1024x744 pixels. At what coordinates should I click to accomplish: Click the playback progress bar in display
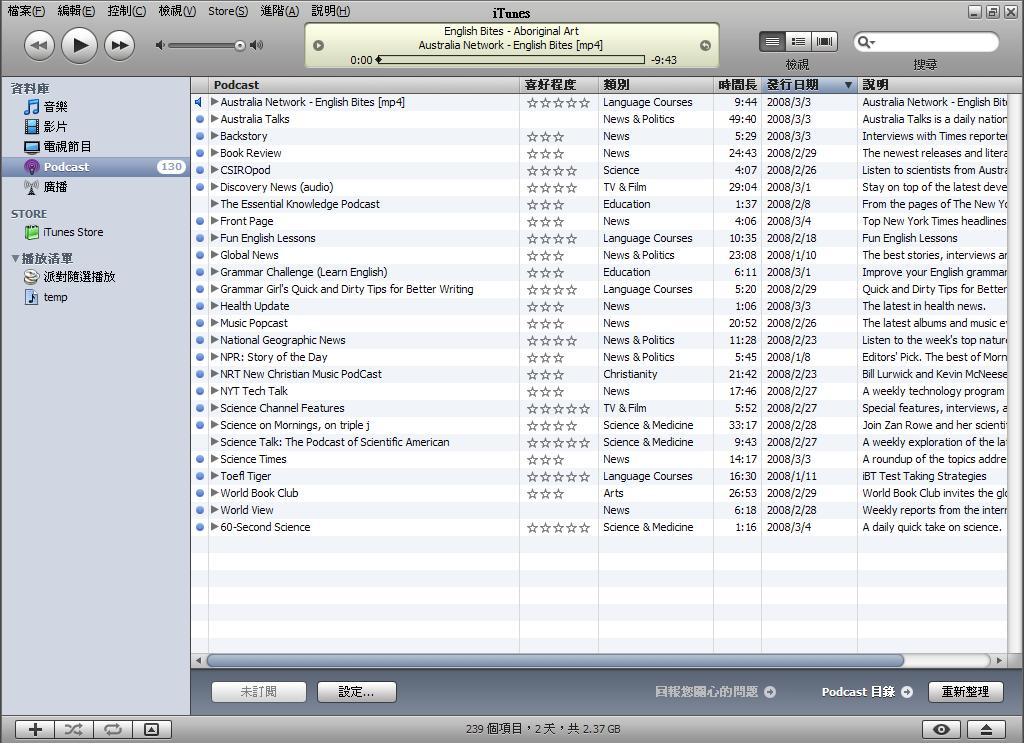pos(510,60)
